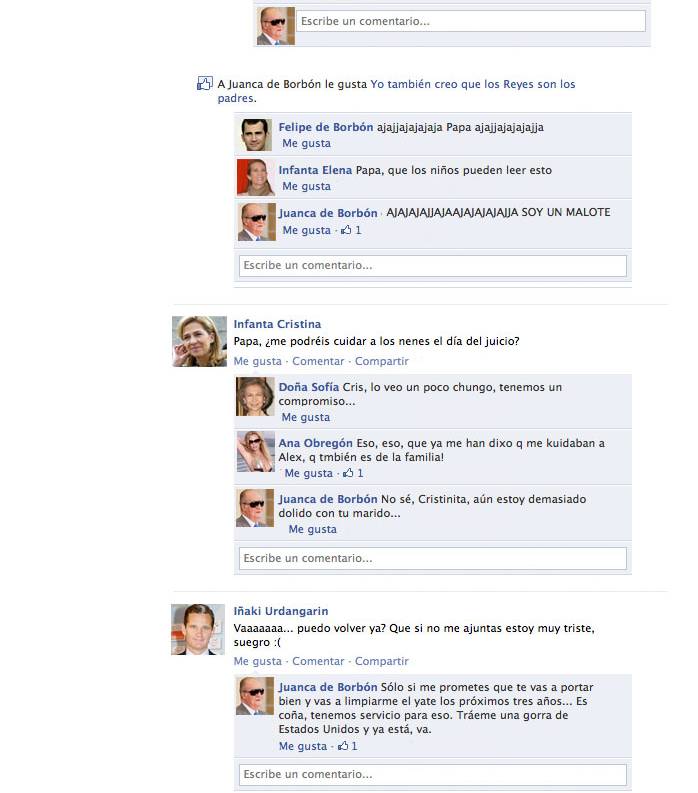Click the like count on Juanca's yate reply

[347, 746]
